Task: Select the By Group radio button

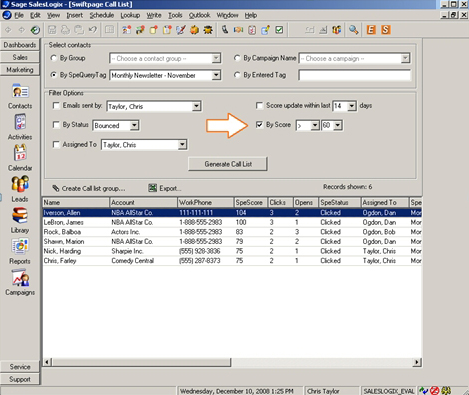Action: (x=53, y=58)
